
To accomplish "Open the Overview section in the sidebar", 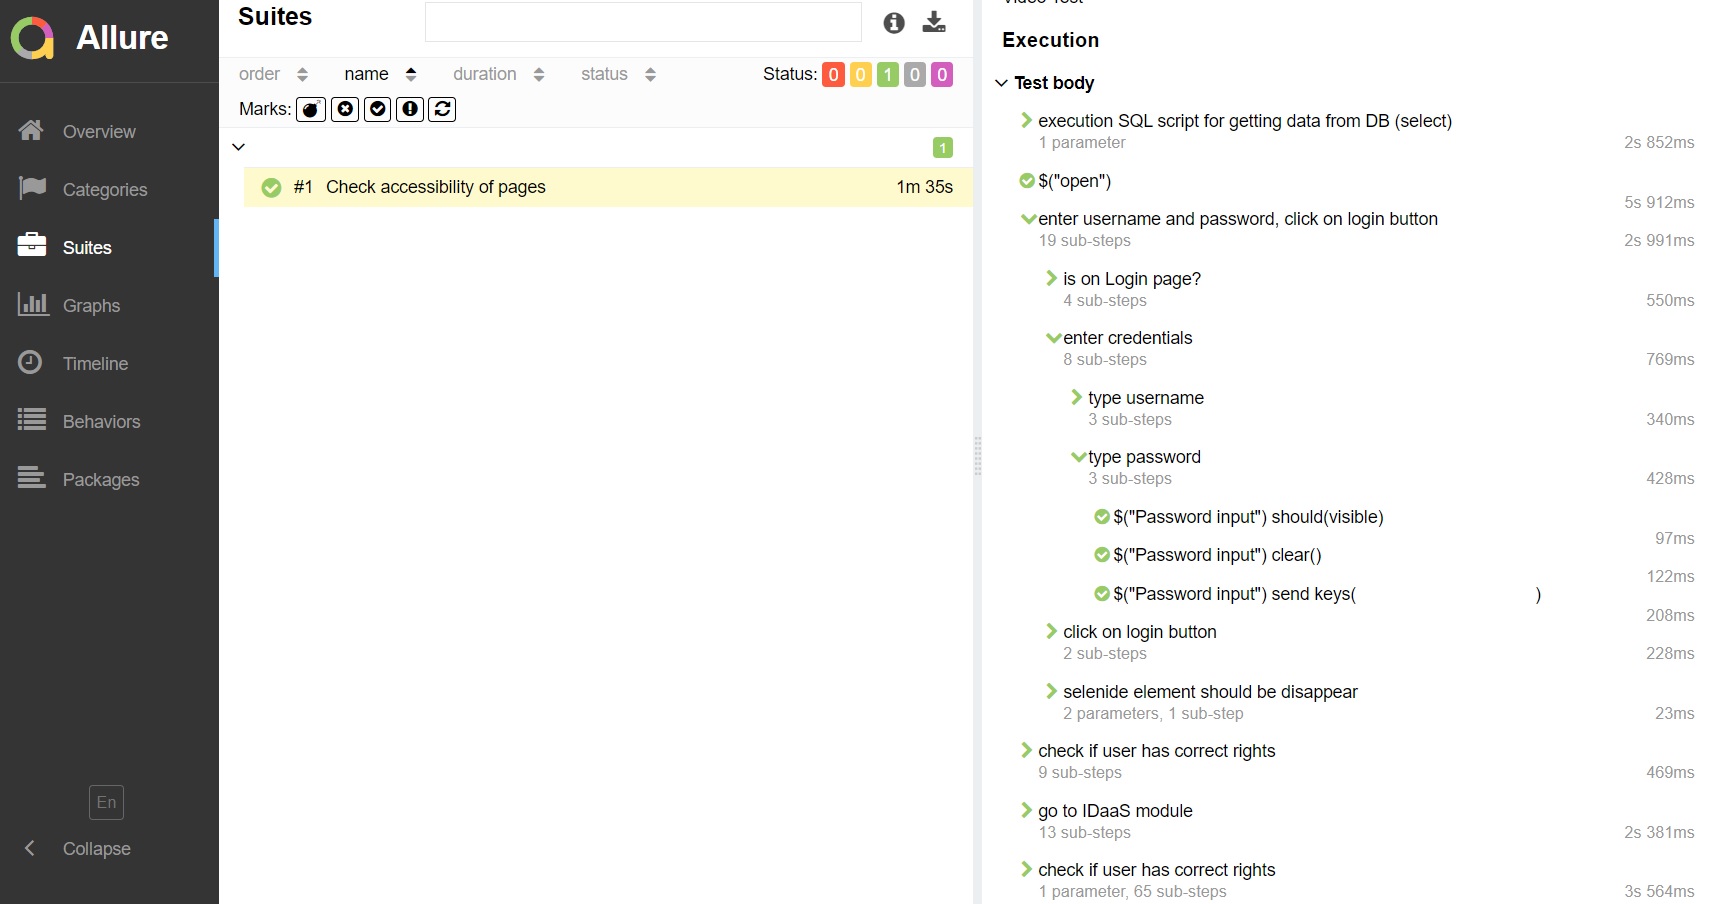I will pos(99,131).
